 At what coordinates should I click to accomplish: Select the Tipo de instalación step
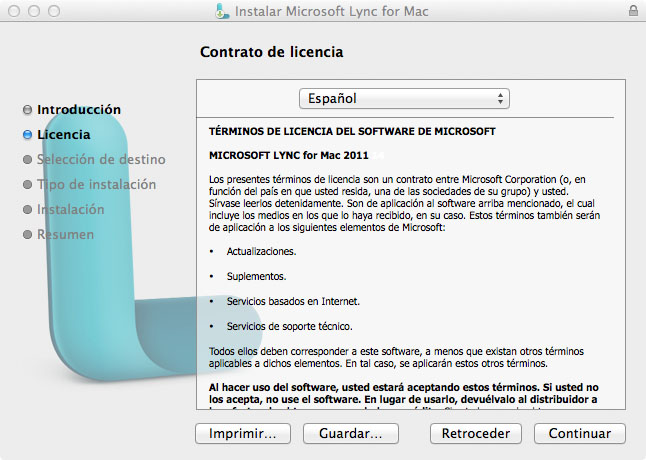[96, 184]
